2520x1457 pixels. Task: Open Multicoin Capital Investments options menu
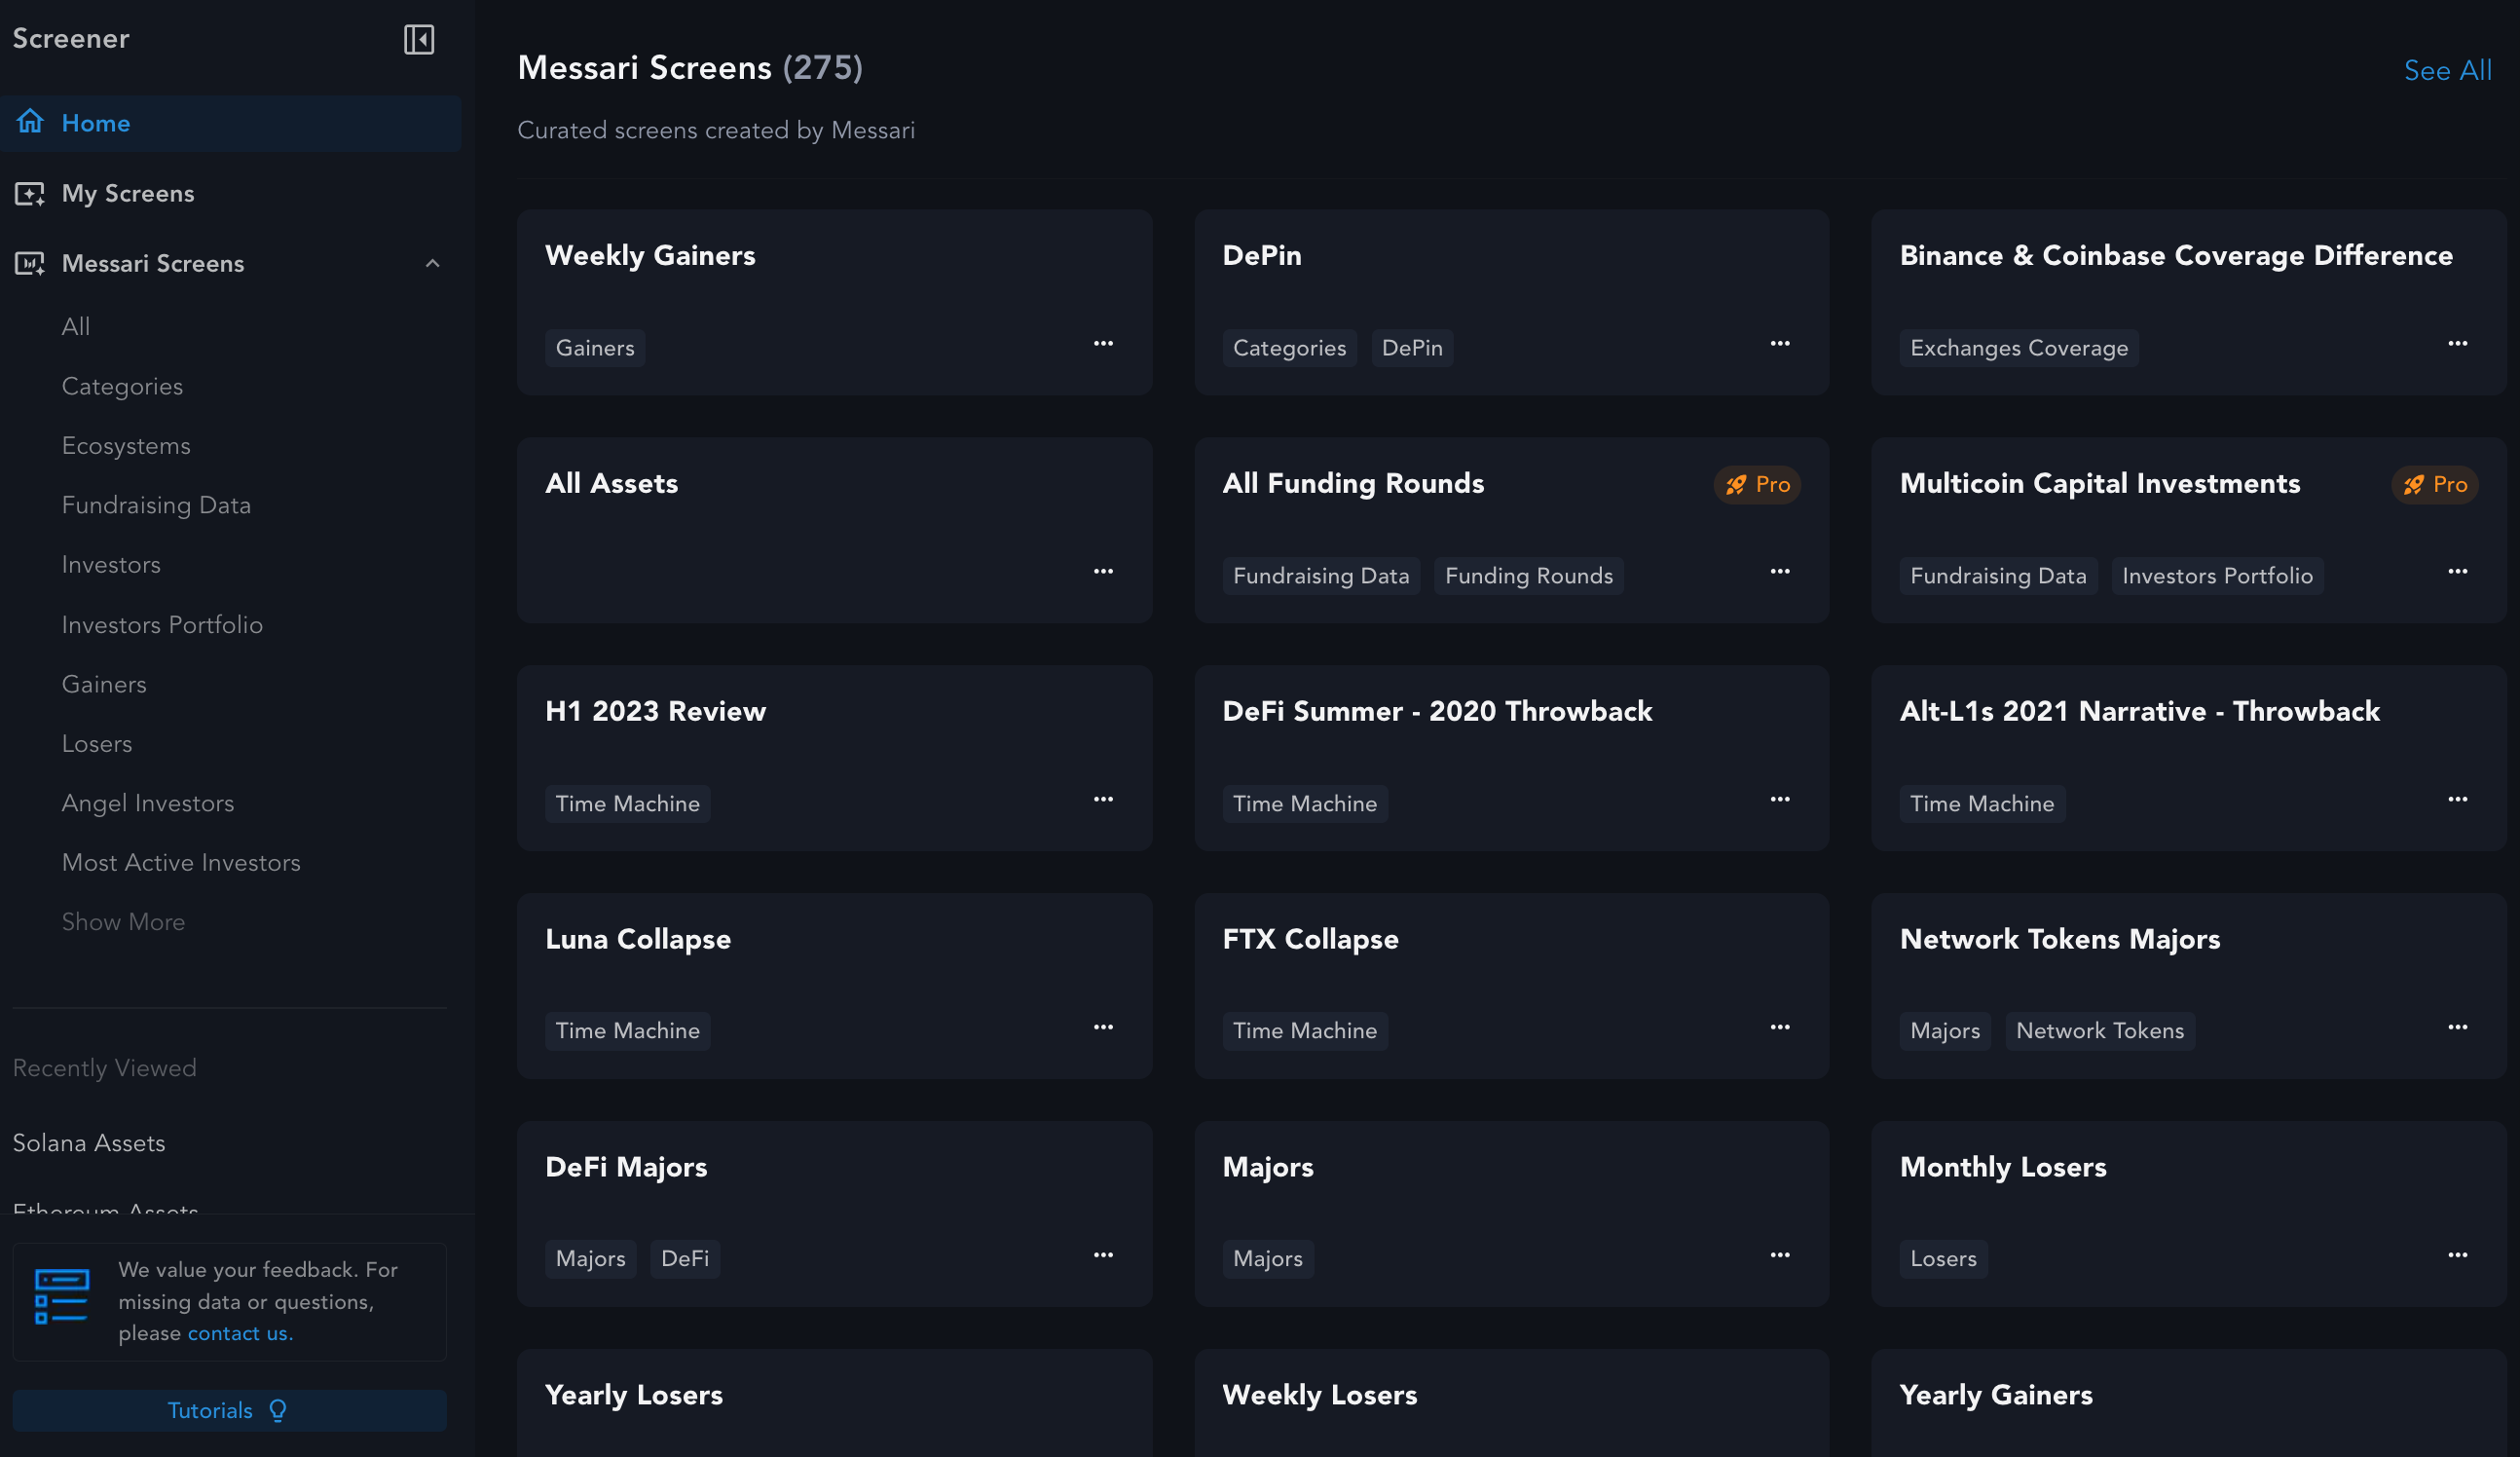tap(2457, 571)
